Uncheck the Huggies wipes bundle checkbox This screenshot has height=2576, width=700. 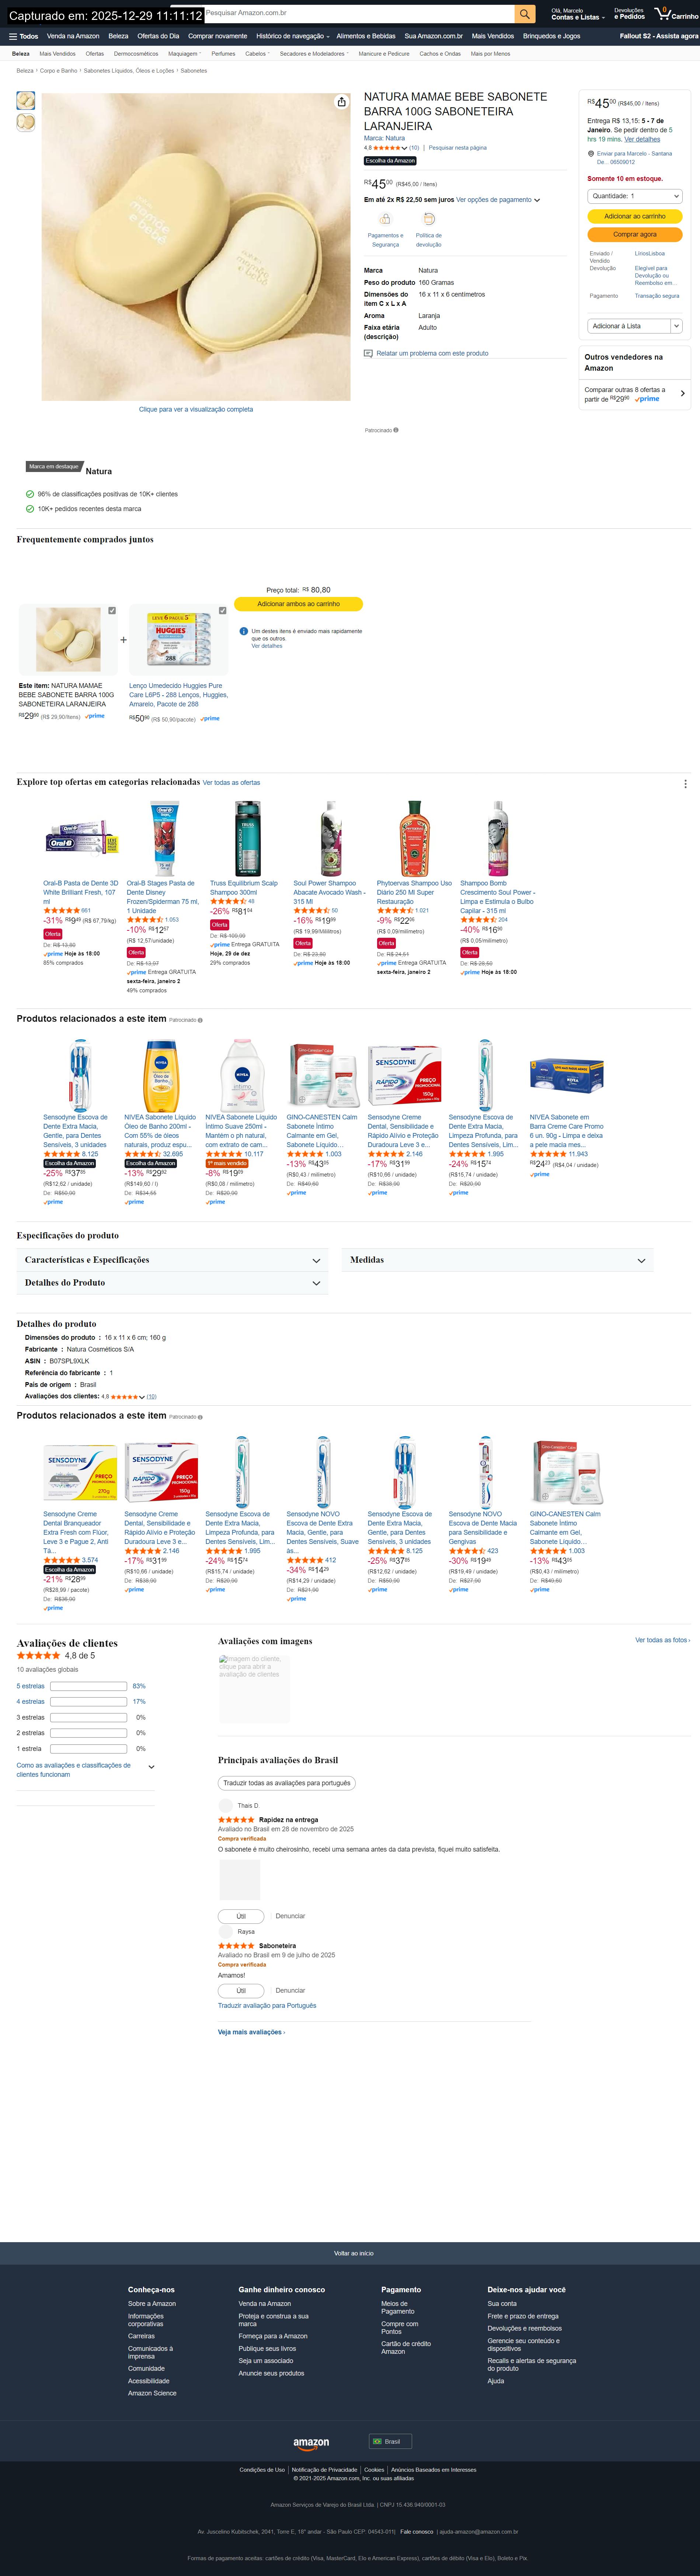(222, 610)
